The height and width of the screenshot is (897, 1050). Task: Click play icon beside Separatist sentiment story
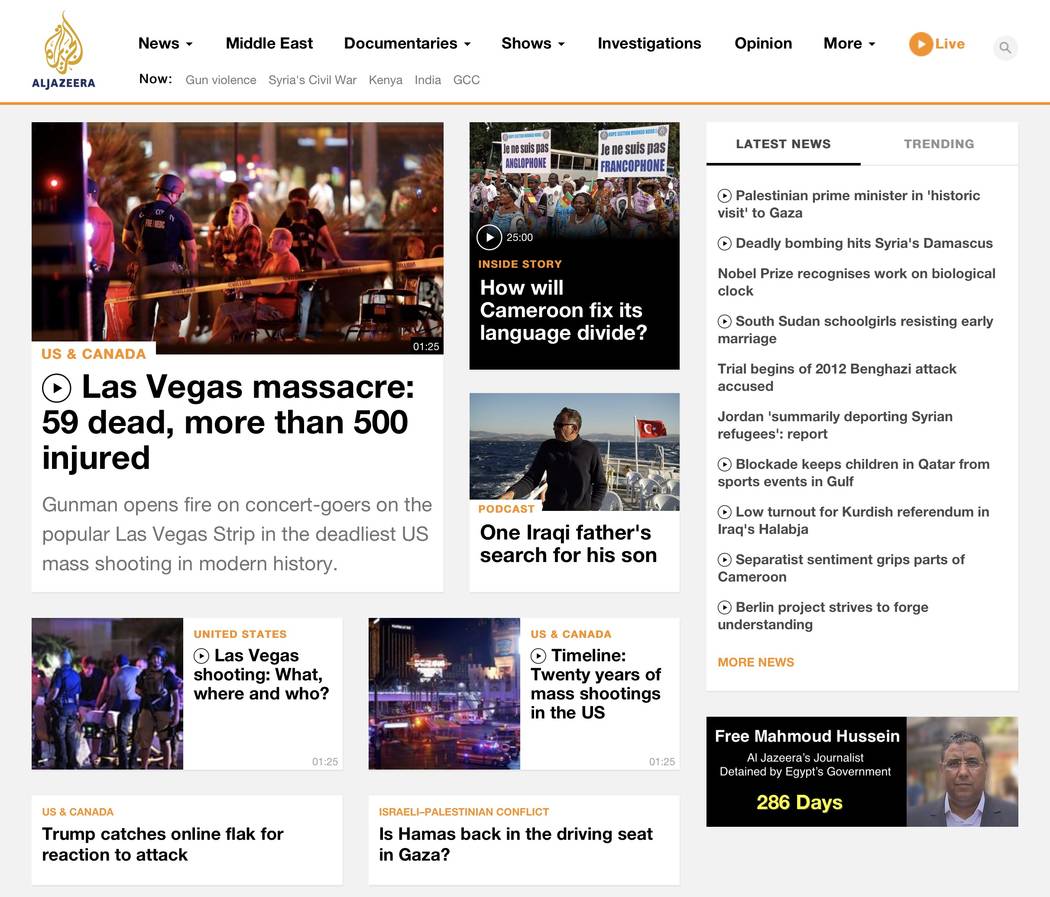[x=725, y=560]
